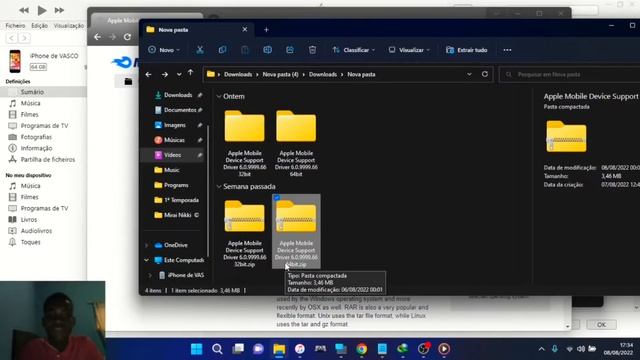Viewport: 640px width, 360px height.
Task: Open the Ficheiro menu in iTunes
Action: tap(16, 26)
